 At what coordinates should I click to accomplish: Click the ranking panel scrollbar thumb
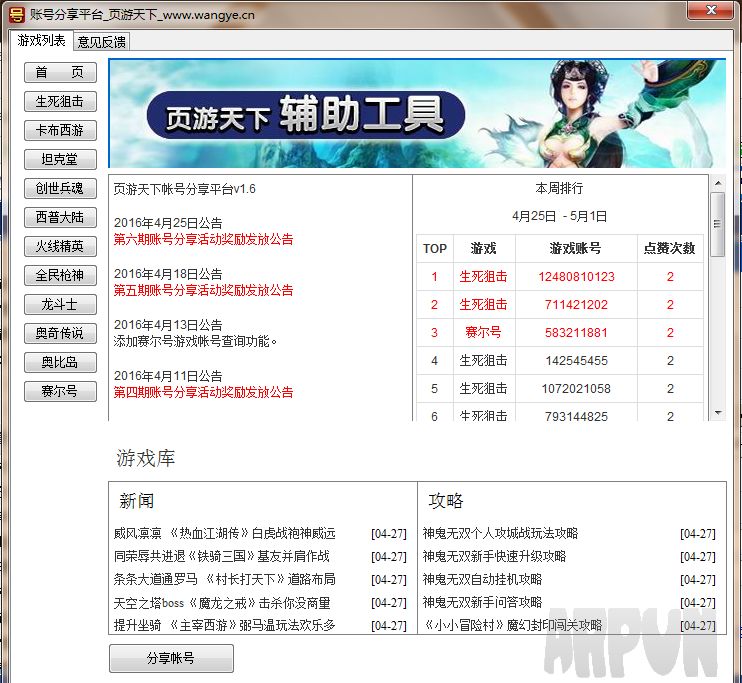click(x=718, y=224)
